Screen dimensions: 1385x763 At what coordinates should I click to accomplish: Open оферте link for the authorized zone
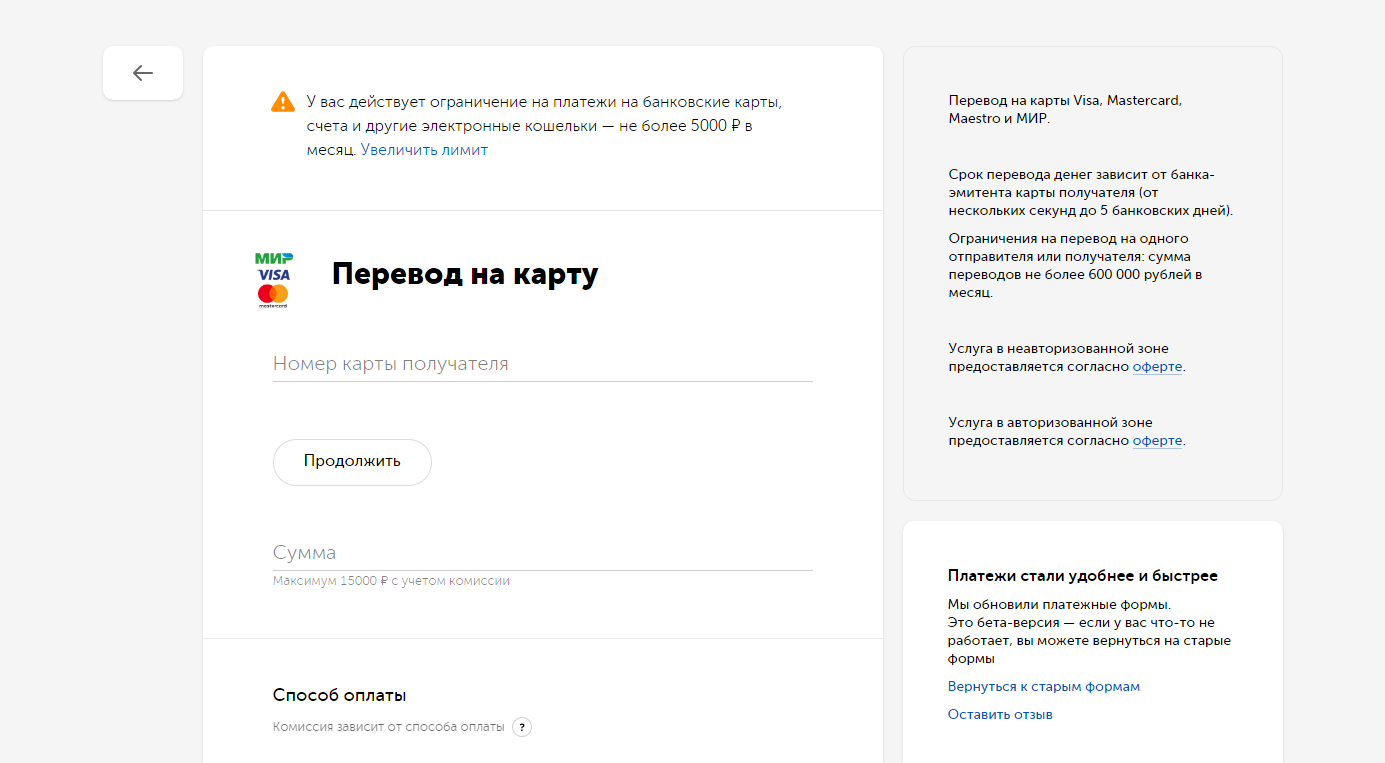click(x=1157, y=440)
